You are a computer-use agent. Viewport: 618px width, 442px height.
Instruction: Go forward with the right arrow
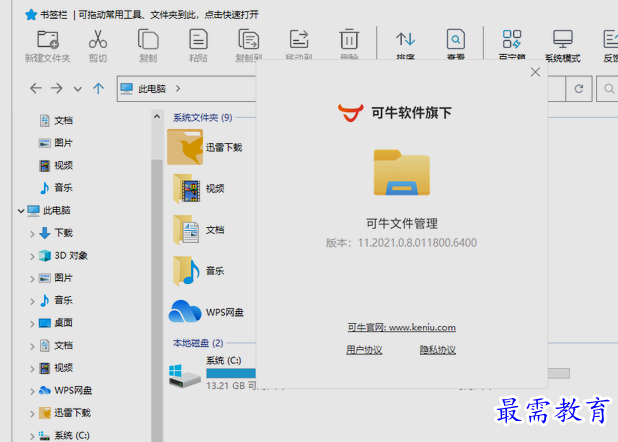tap(57, 88)
